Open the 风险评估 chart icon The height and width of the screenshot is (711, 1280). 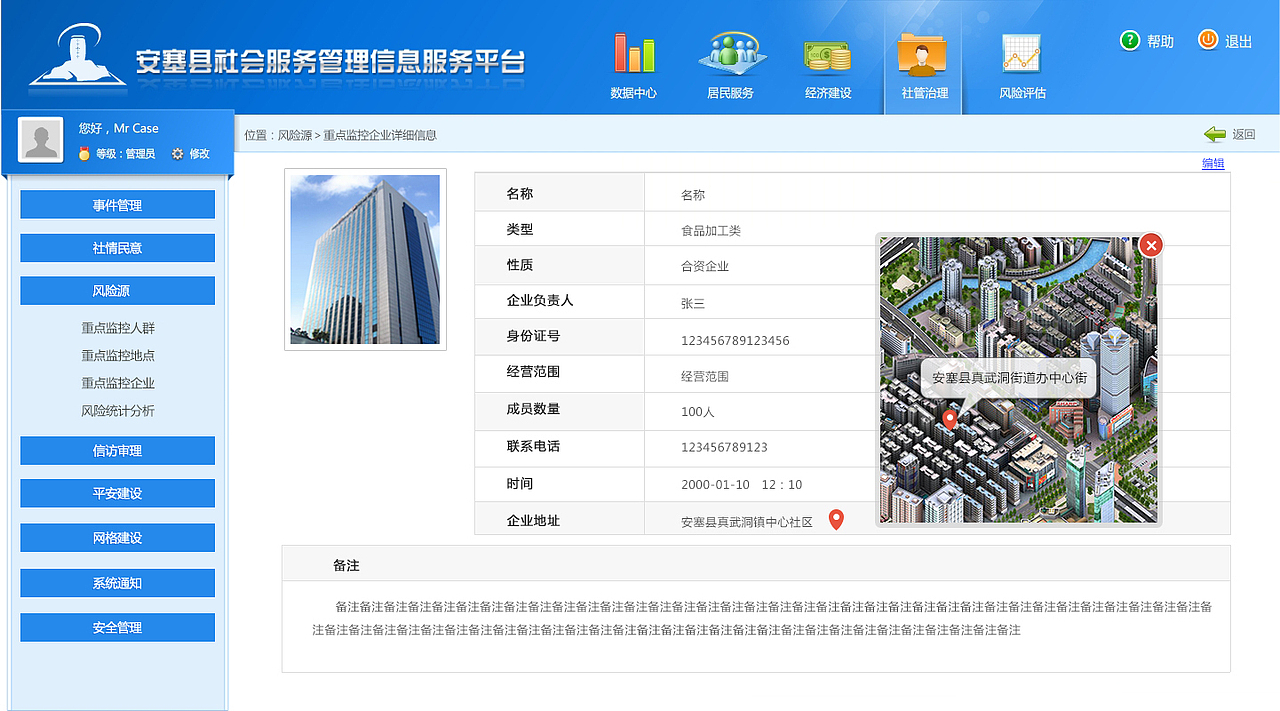point(1021,54)
